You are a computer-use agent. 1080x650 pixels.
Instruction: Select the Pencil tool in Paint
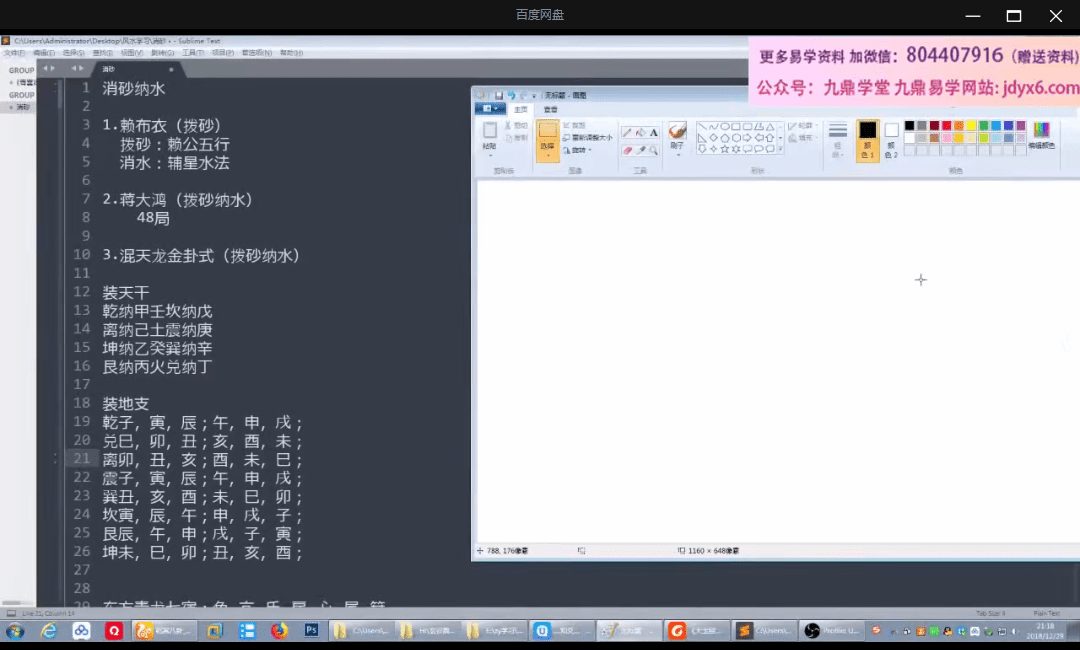pyautogui.click(x=626, y=132)
